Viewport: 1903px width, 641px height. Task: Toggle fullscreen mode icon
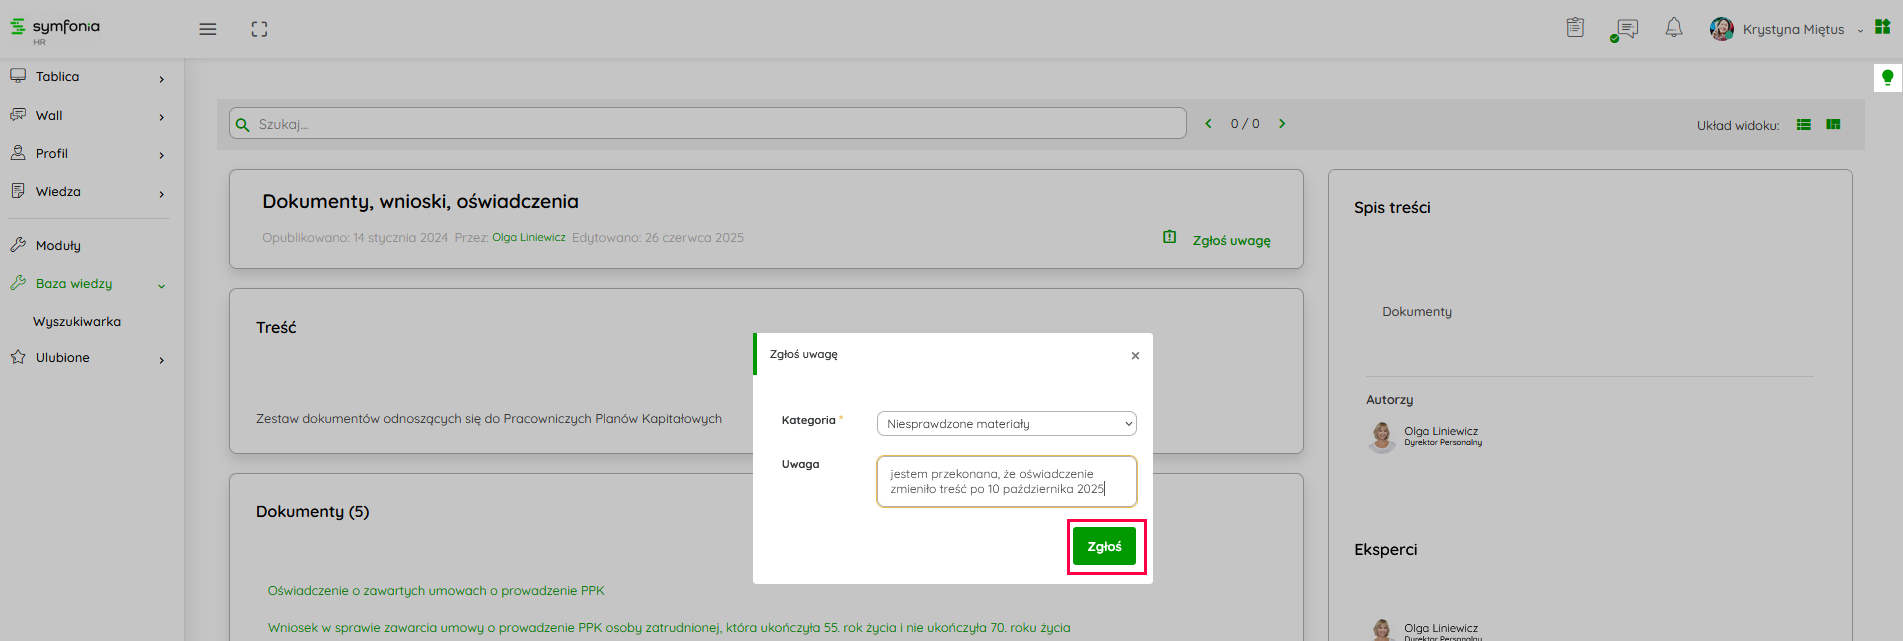coord(259,29)
